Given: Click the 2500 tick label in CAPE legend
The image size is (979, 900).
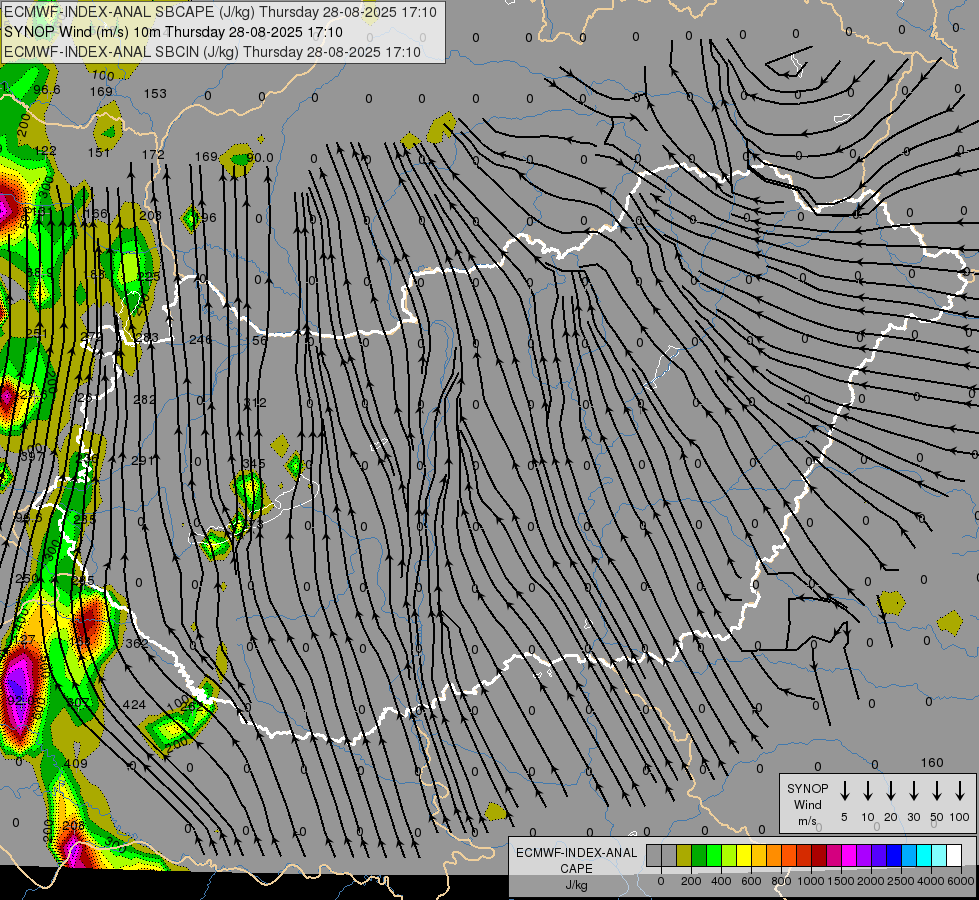Looking at the screenshot, I should [901, 881].
